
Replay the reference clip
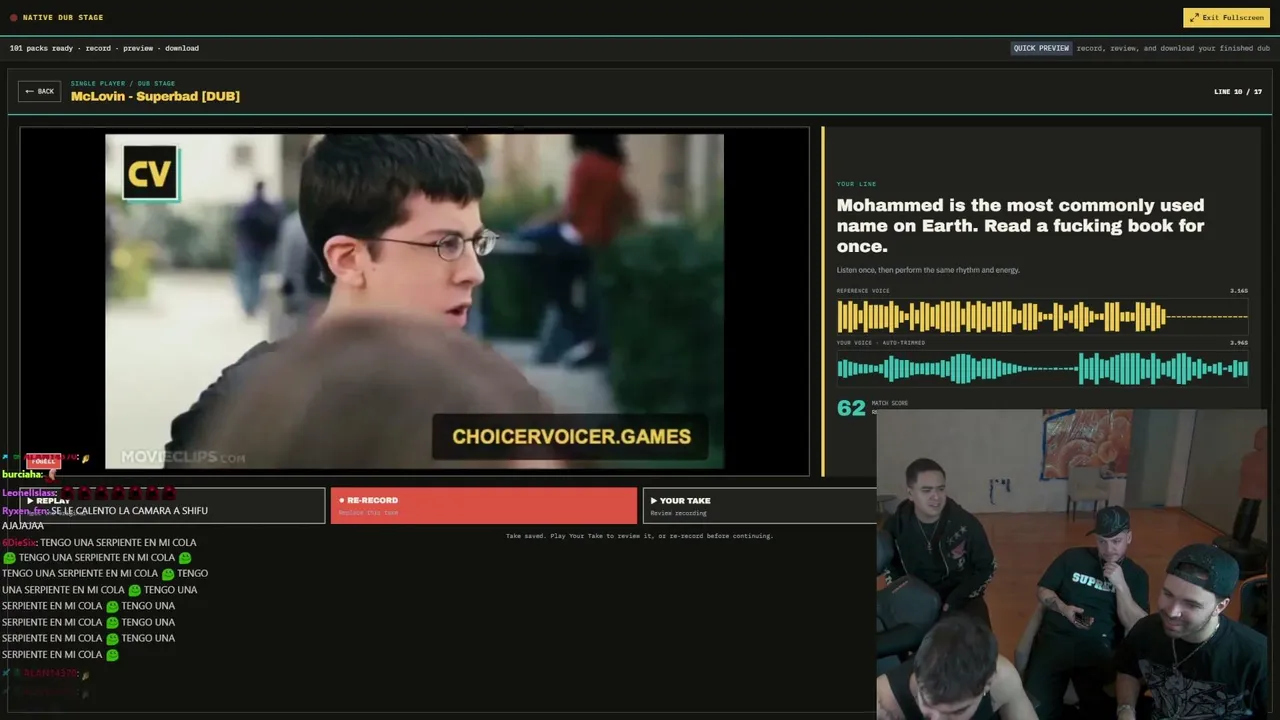172,505
